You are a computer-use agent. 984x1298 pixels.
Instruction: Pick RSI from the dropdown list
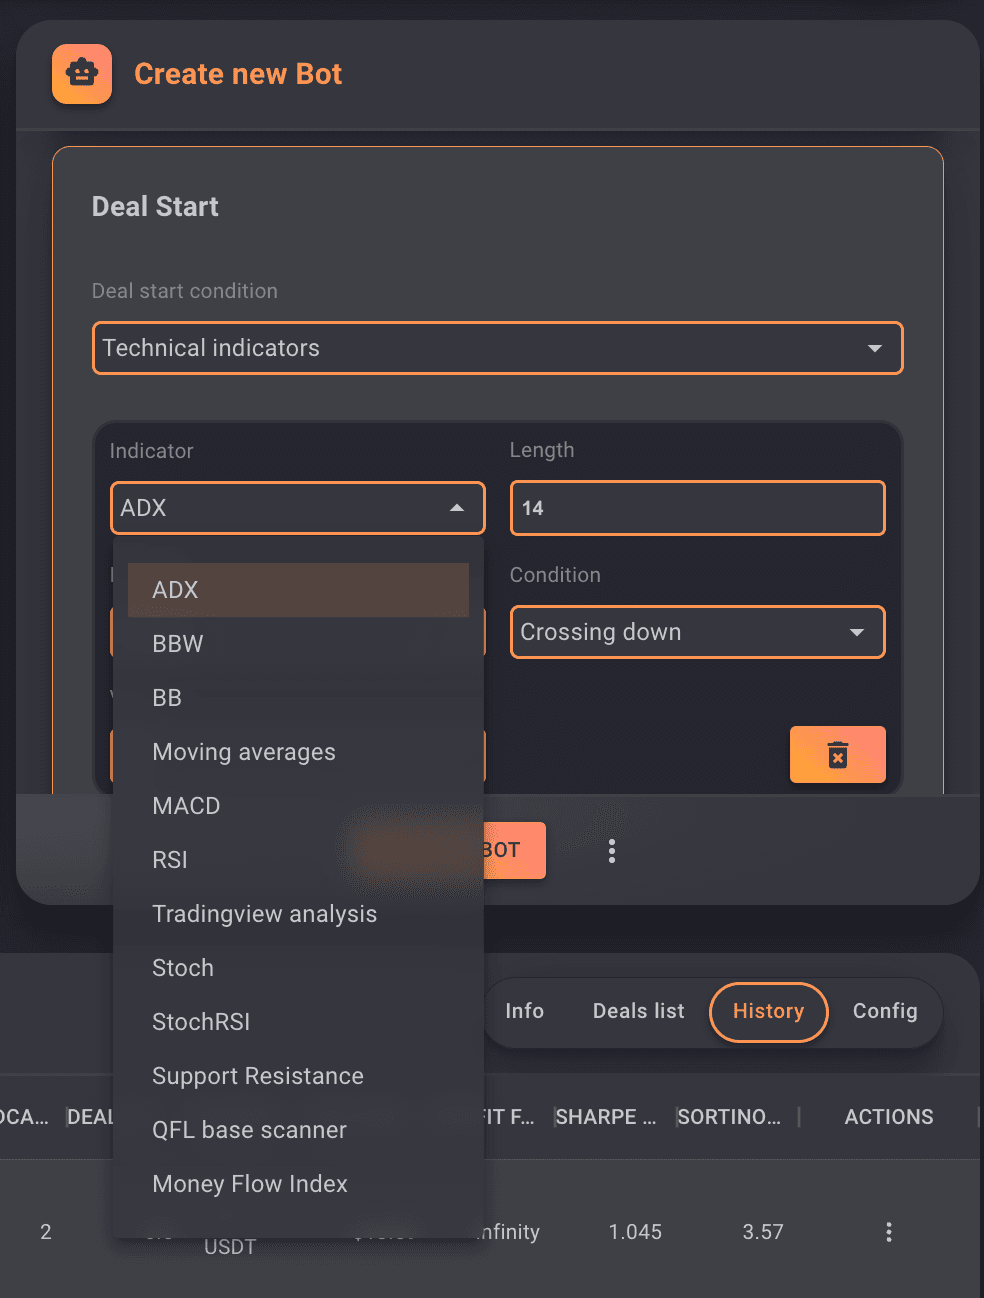pos(170,860)
